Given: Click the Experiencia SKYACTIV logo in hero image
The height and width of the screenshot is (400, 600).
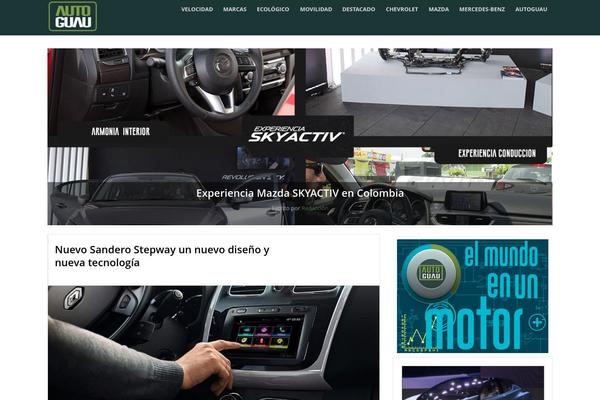Looking at the screenshot, I should click(296, 134).
